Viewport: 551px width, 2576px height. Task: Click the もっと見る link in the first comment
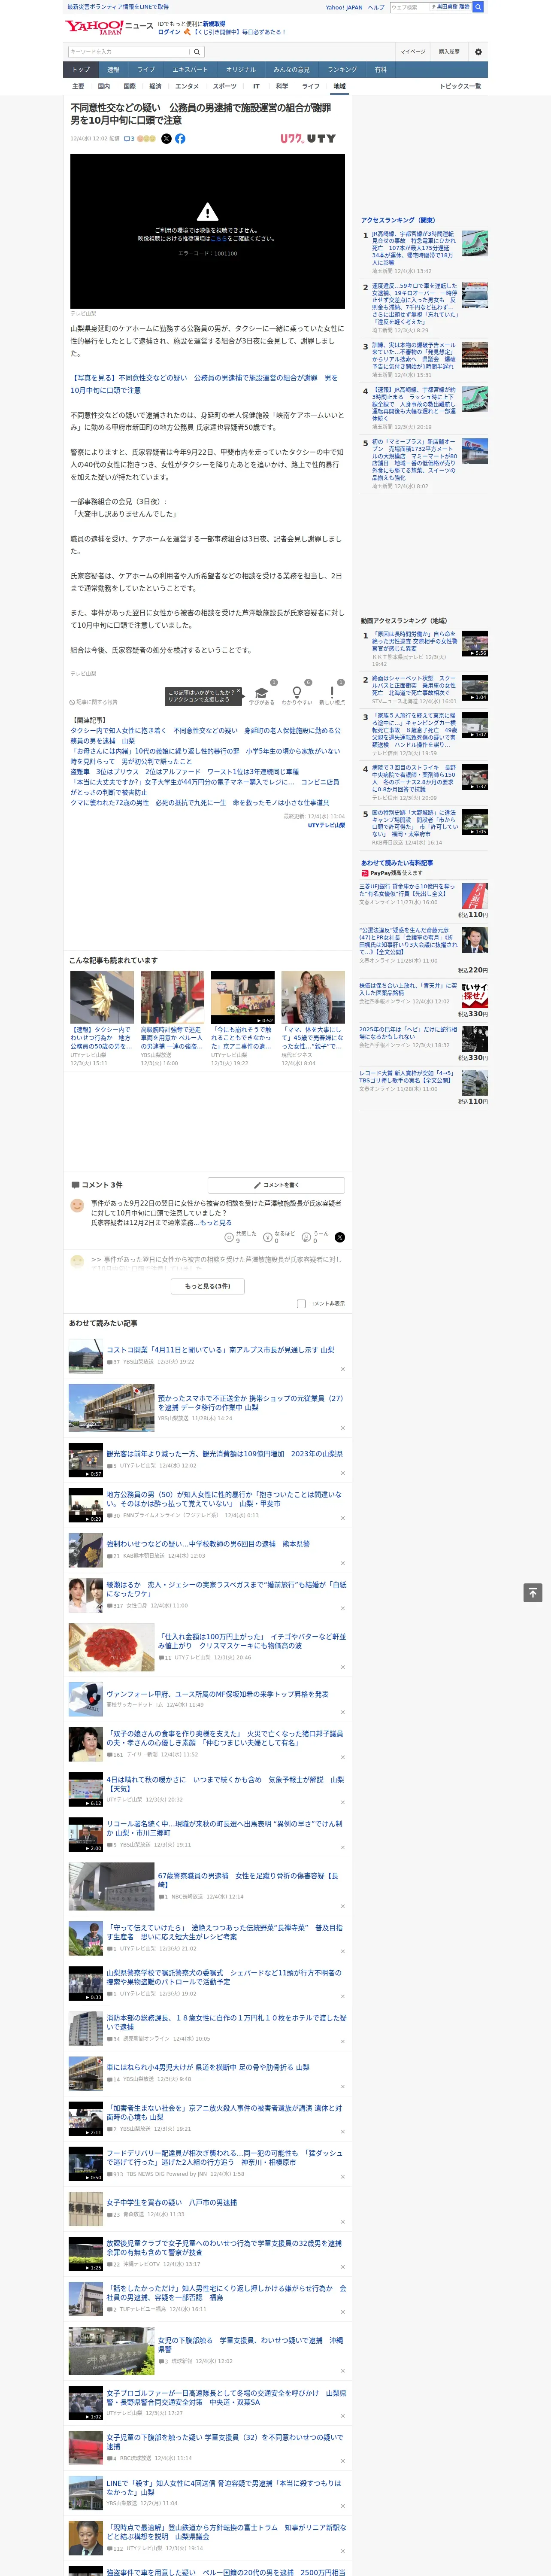(215, 1223)
